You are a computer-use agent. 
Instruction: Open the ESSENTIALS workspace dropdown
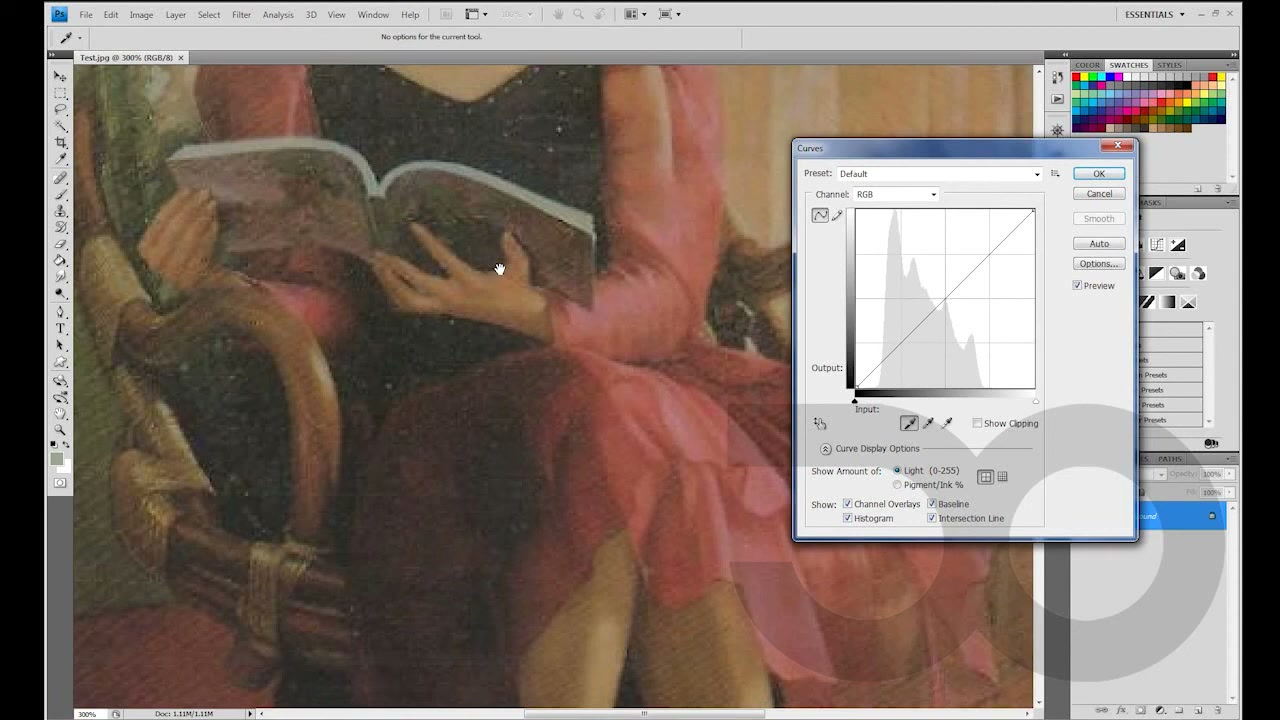coord(1155,14)
